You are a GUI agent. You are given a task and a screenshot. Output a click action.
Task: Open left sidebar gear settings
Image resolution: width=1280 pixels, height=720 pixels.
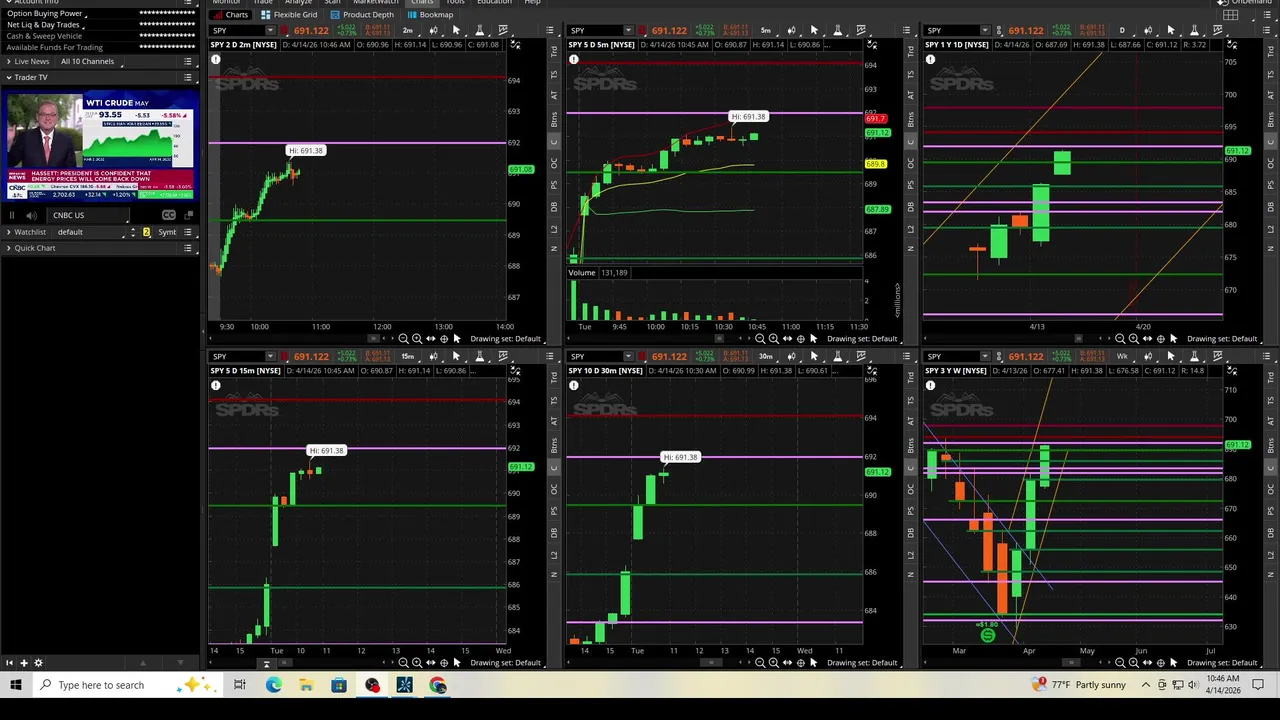[x=39, y=663]
